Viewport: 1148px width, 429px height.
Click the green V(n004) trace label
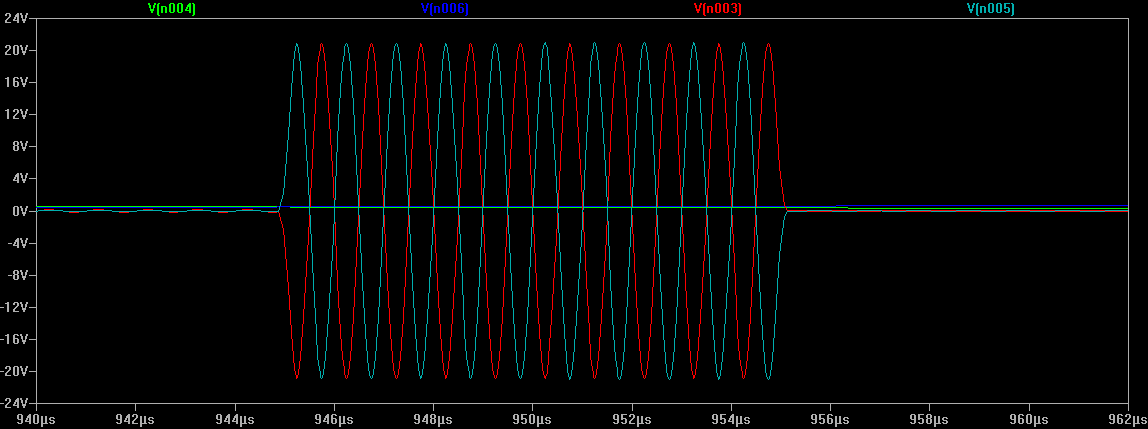click(172, 8)
